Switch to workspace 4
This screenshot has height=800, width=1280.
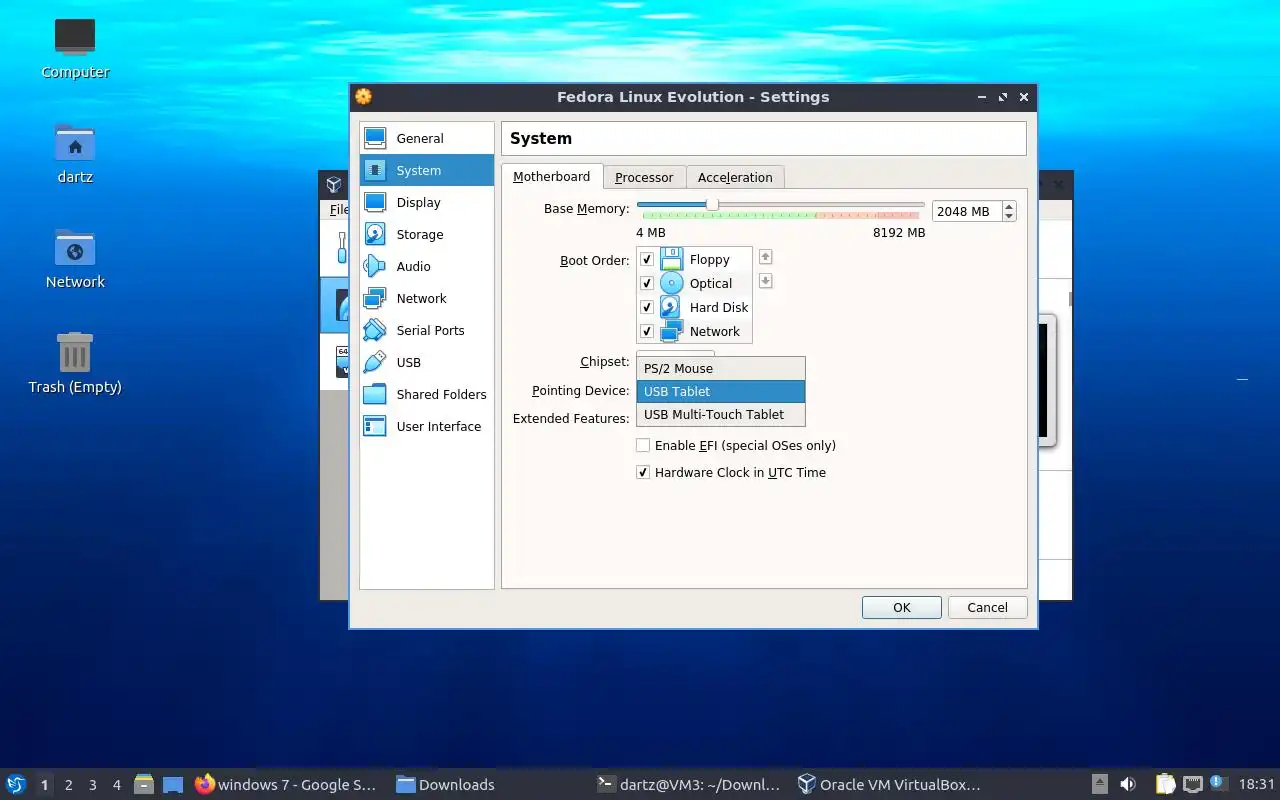117,785
